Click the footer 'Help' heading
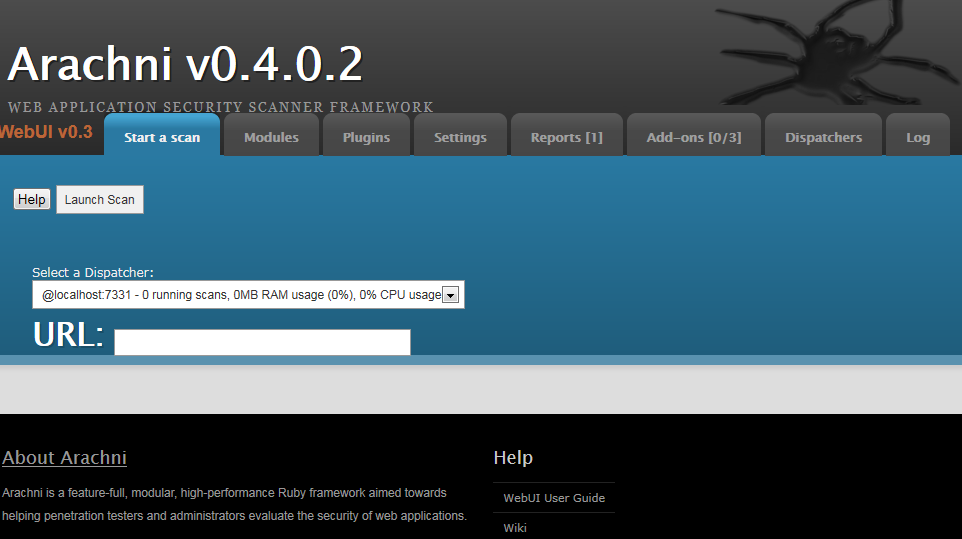 [x=513, y=457]
